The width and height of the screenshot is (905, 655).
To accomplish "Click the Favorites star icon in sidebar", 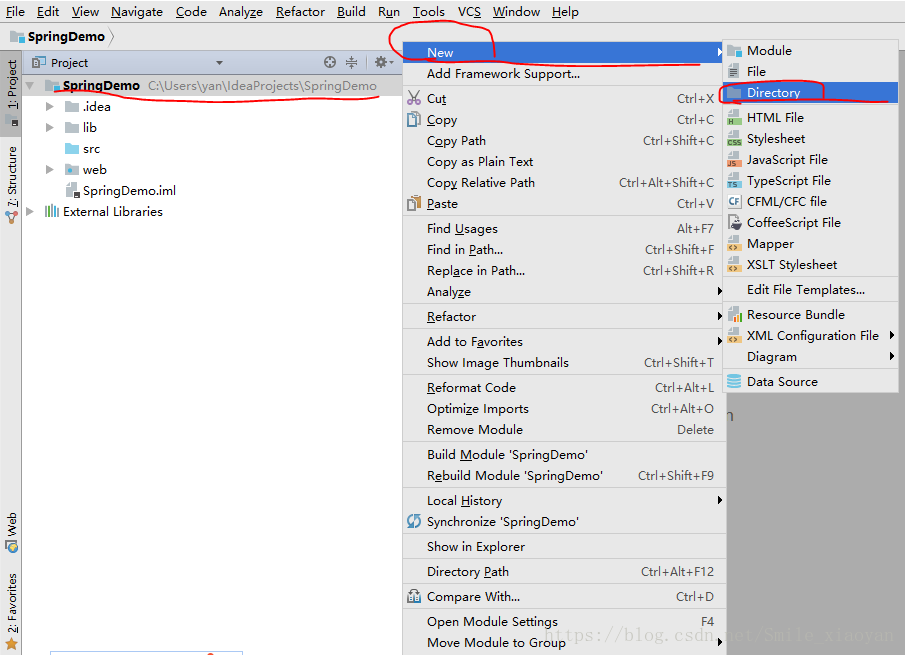I will point(12,644).
